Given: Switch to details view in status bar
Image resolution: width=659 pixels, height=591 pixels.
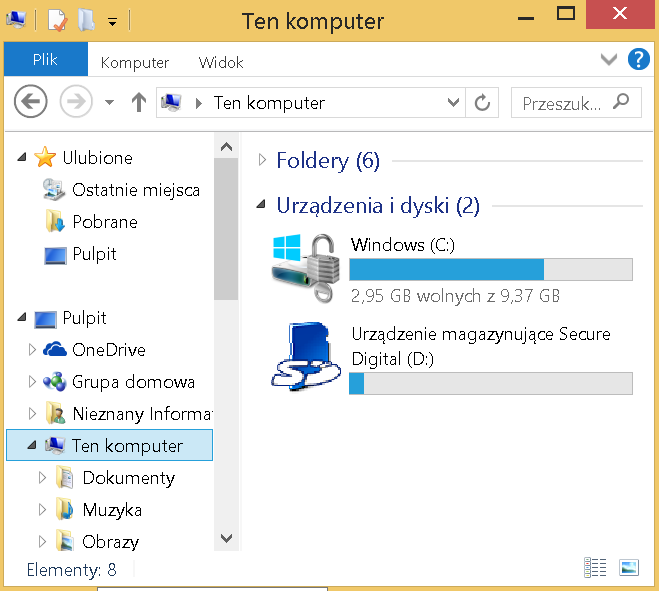Looking at the screenshot, I should coord(595,568).
